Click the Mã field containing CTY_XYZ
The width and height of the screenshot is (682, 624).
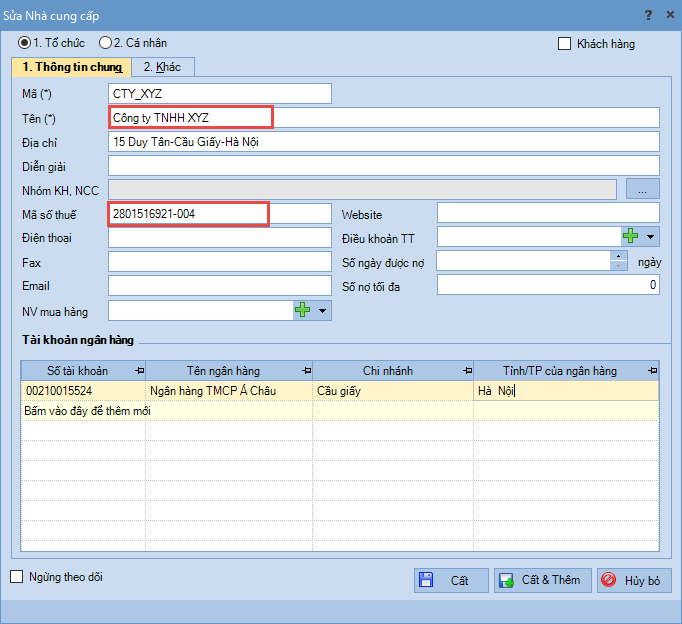pos(220,93)
